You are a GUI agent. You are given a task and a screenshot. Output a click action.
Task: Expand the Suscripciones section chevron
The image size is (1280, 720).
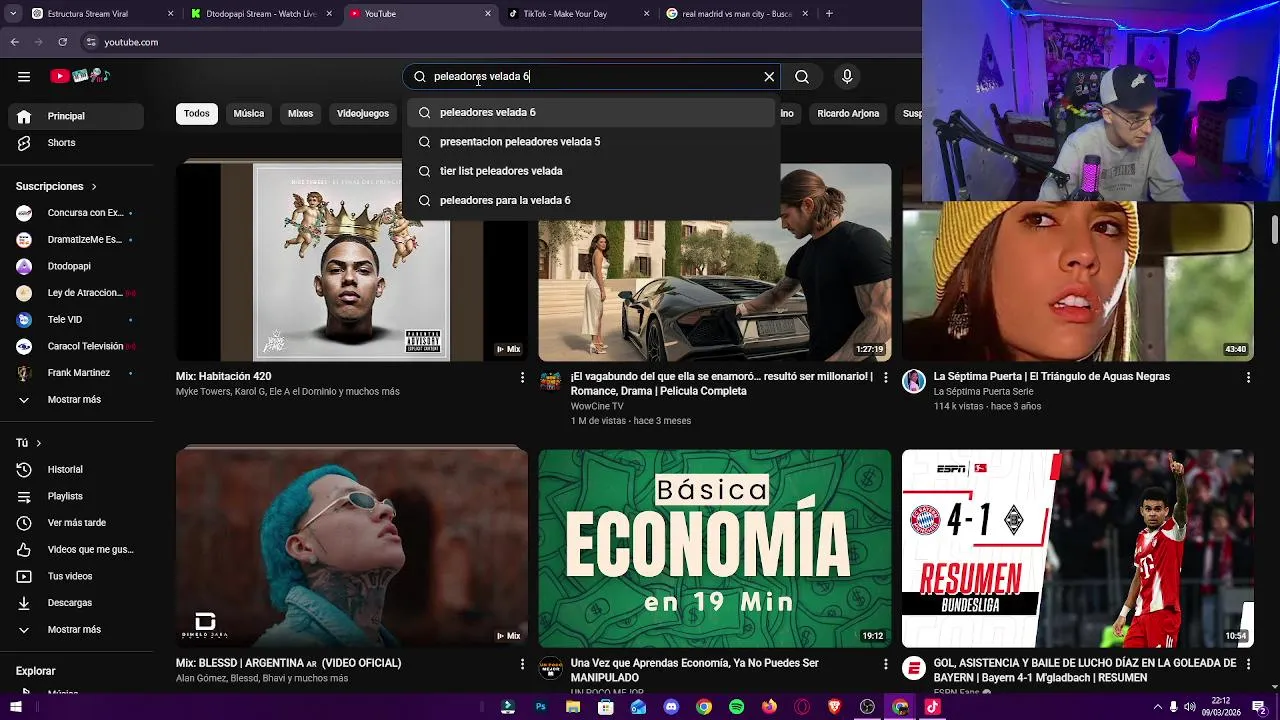pyautogui.click(x=94, y=187)
